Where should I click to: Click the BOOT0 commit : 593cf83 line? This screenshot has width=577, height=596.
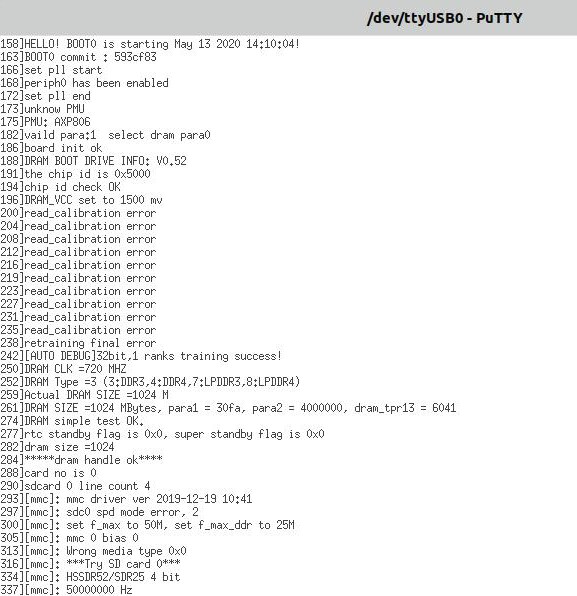[x=78, y=57]
